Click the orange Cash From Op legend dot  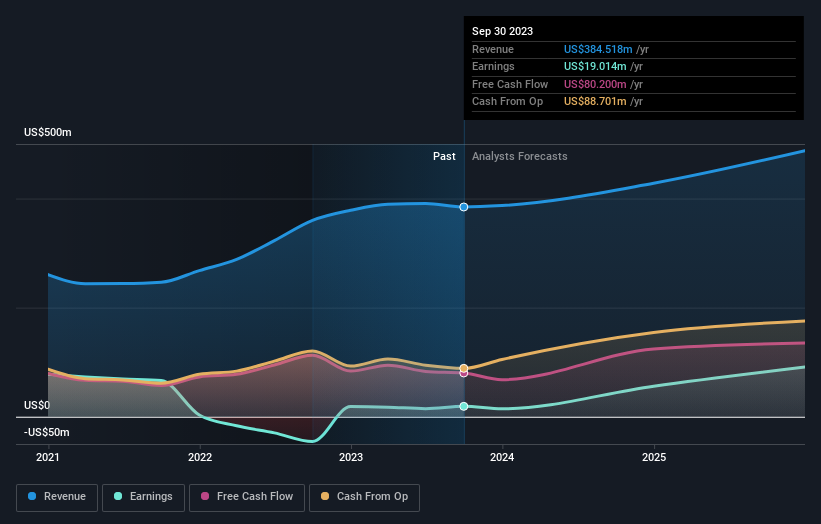tap(325, 496)
